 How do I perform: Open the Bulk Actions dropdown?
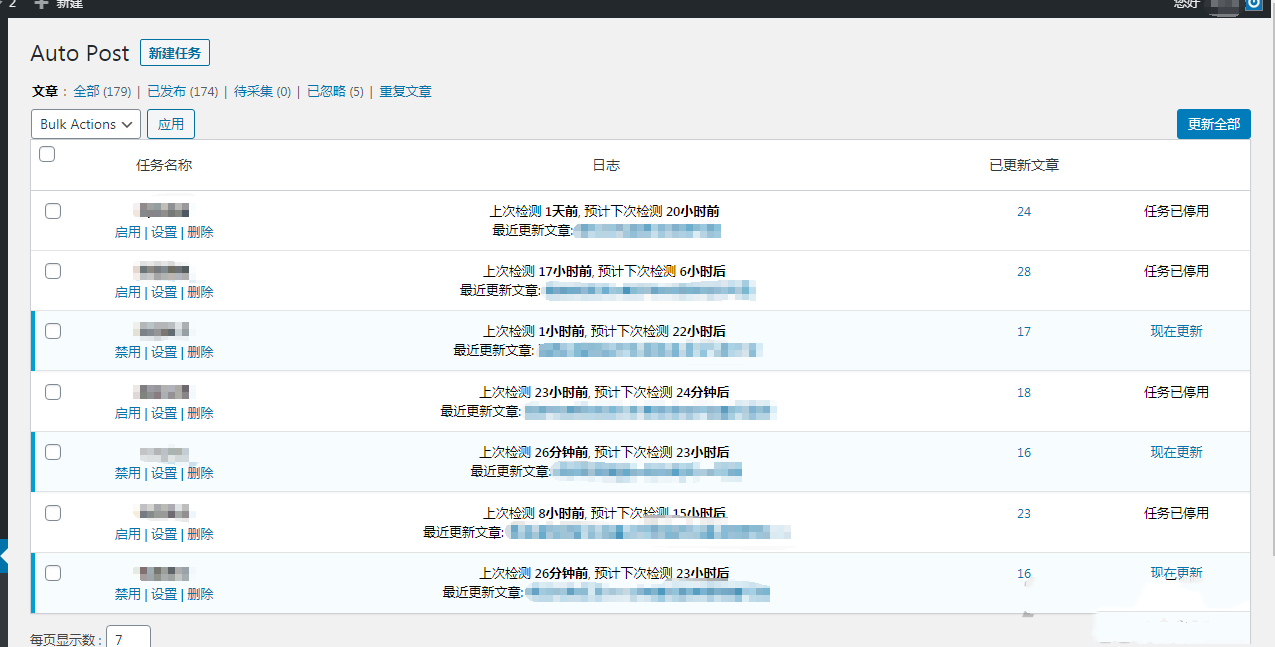(86, 124)
